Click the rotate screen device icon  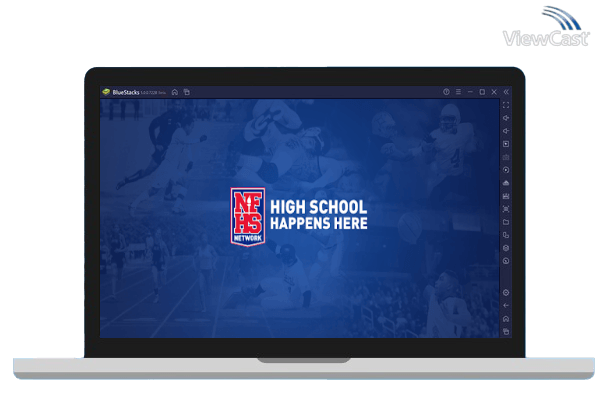(x=506, y=235)
